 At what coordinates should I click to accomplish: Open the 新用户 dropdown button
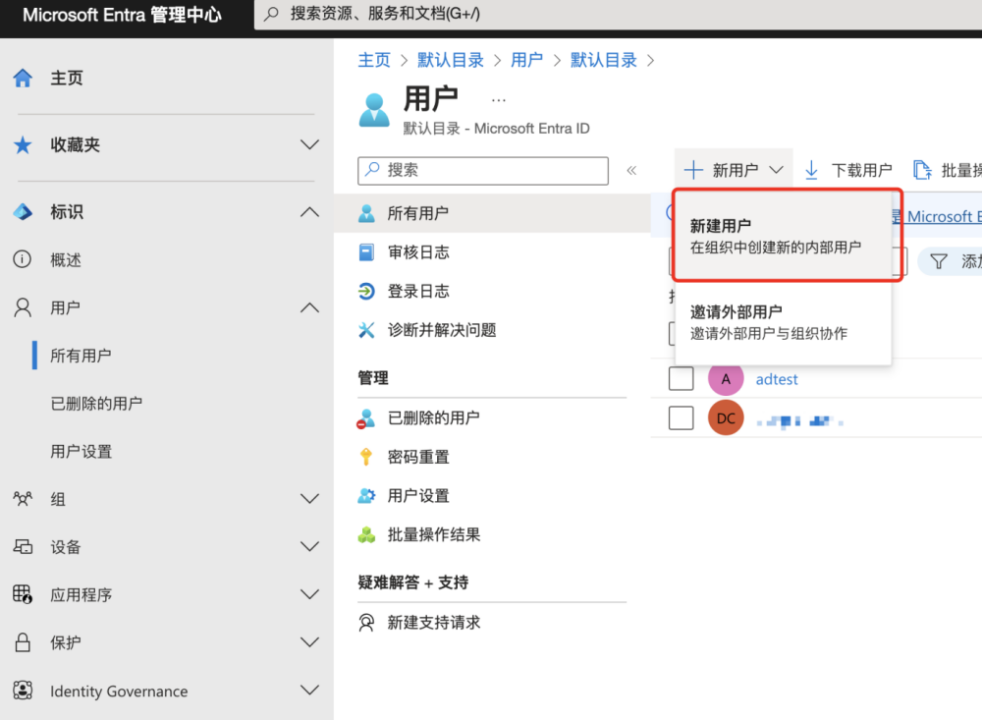point(733,170)
